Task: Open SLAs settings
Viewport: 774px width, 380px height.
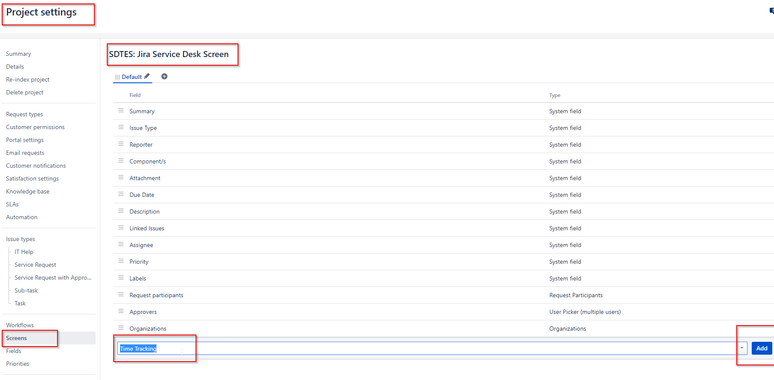Action: (12, 204)
